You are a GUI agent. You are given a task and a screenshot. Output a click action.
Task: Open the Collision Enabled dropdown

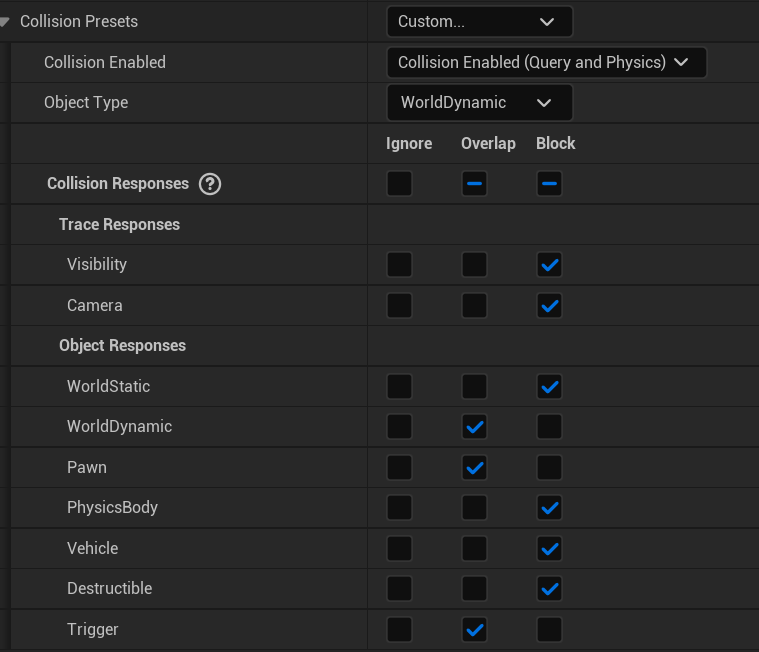546,62
